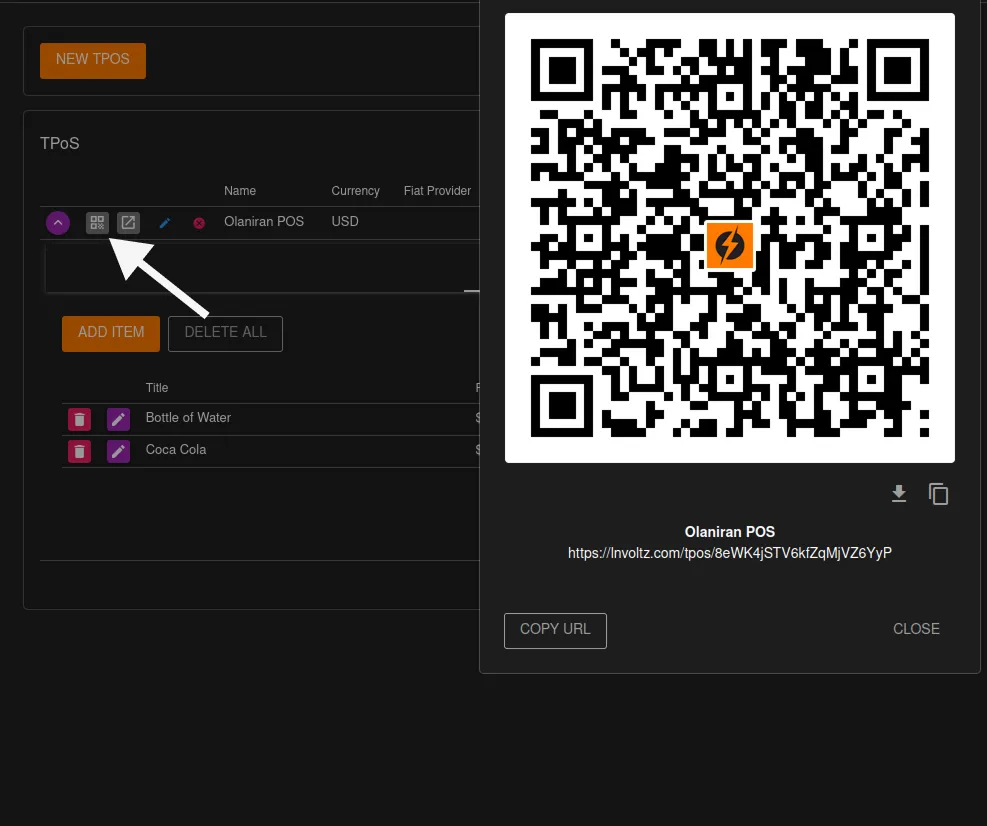Select the Name column header
This screenshot has width=987, height=826.
[x=240, y=190]
